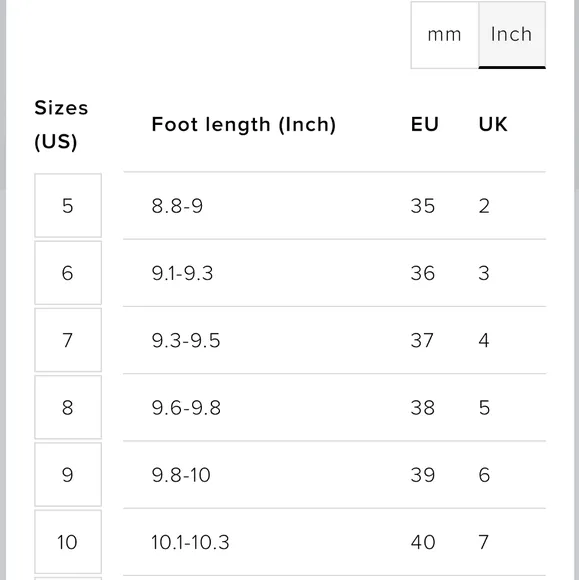The height and width of the screenshot is (580, 579).
Task: Click the Sizes (US) header
Action: [x=61, y=125]
